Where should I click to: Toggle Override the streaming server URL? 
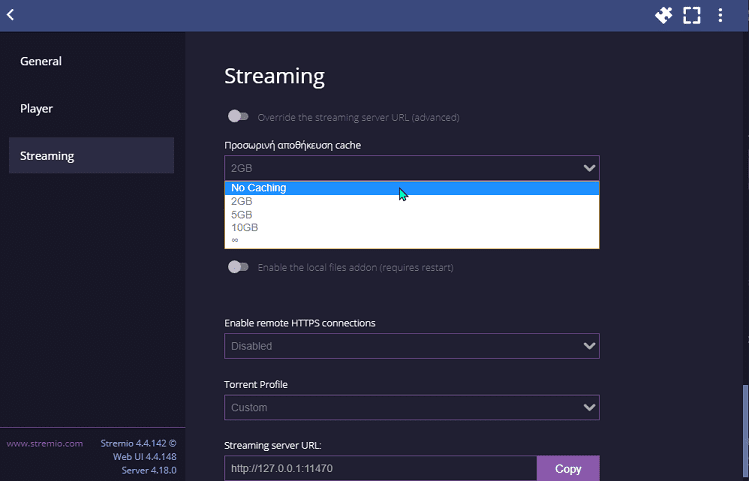[x=238, y=117]
